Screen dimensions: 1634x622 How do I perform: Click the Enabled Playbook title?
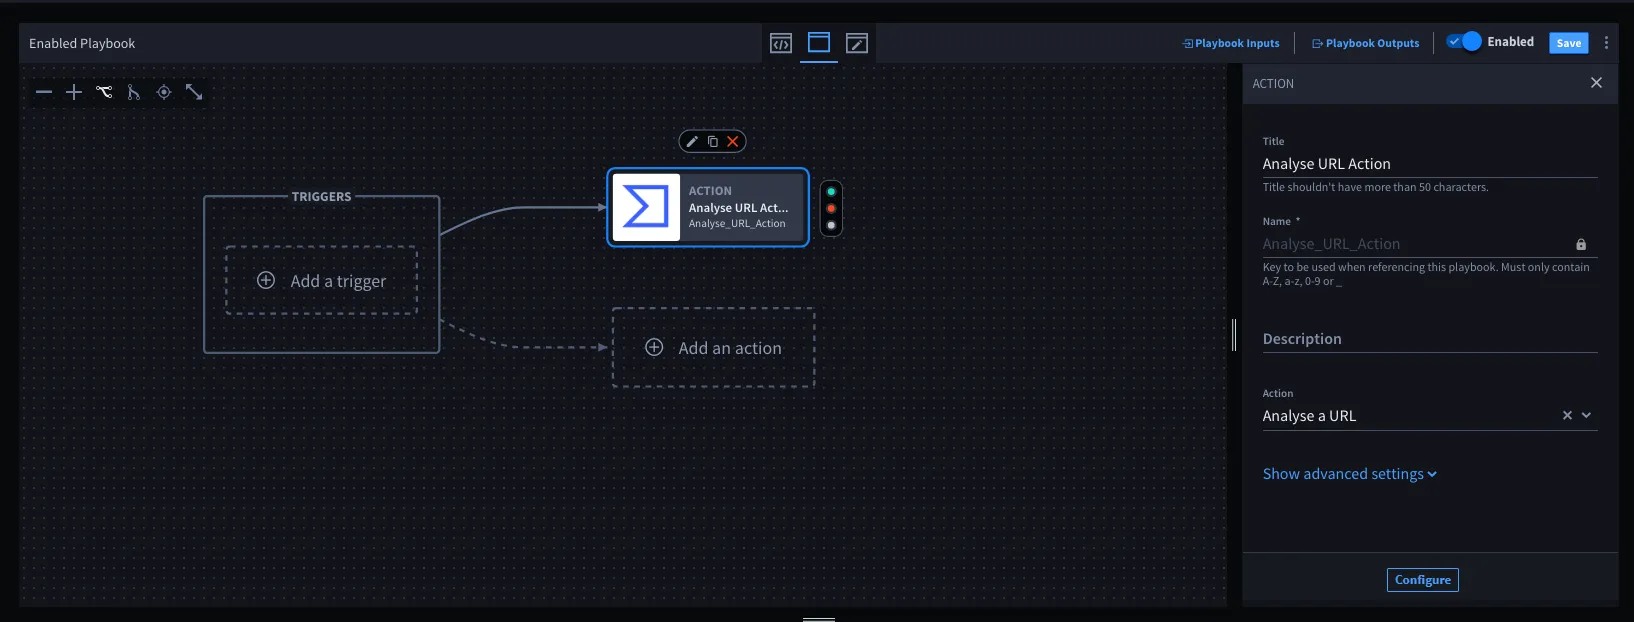pos(82,44)
